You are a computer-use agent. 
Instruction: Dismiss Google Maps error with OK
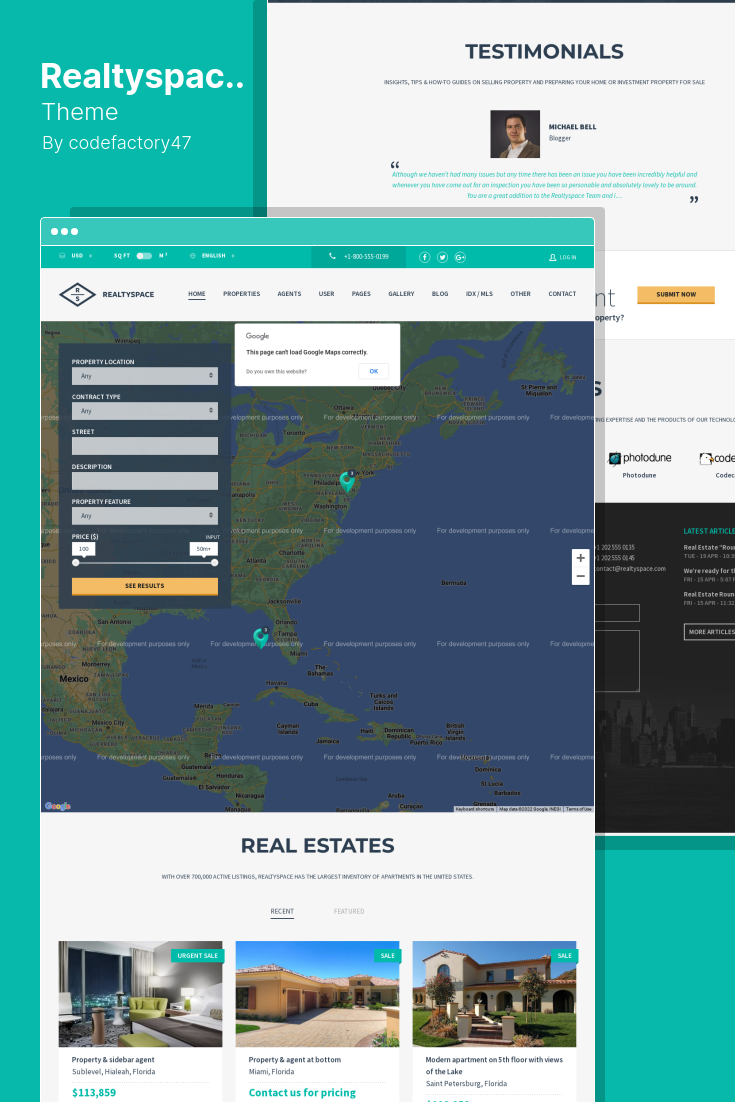coord(374,371)
